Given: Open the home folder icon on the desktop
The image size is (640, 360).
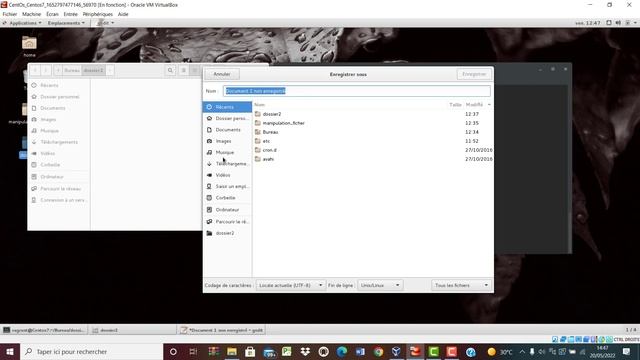Looking at the screenshot, I should click(x=29, y=46).
